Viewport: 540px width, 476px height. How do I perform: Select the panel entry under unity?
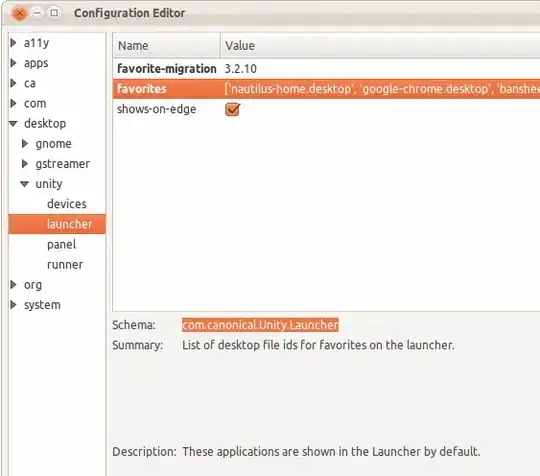[x=61, y=245]
